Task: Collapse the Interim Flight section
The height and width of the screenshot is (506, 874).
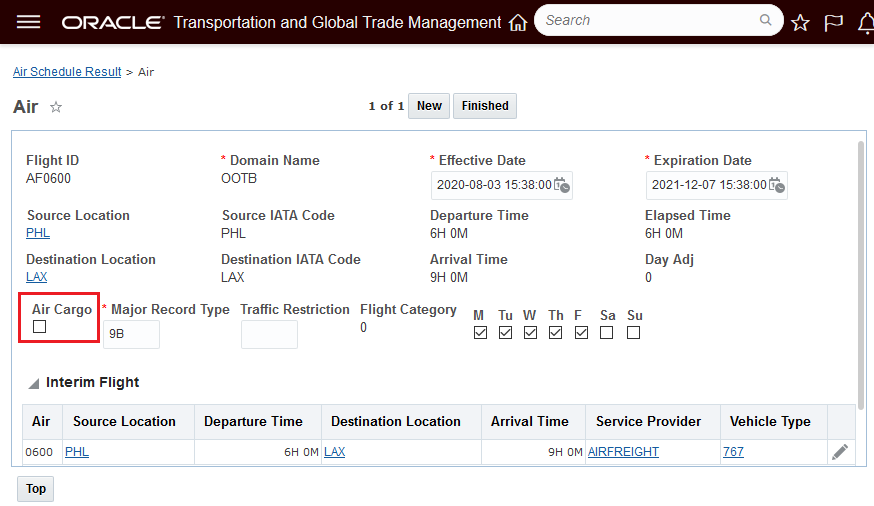Action: 34,383
